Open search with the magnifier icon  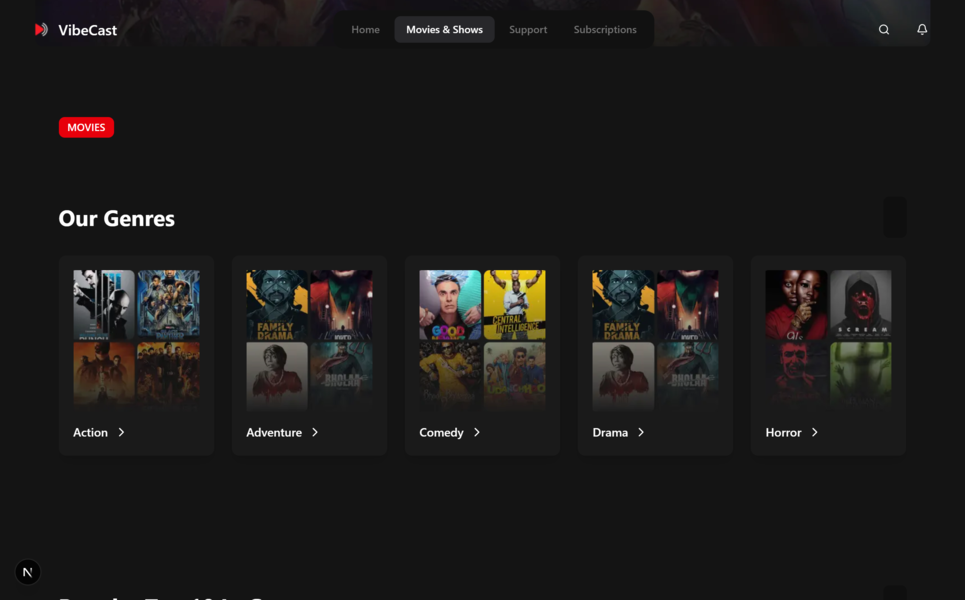point(884,30)
